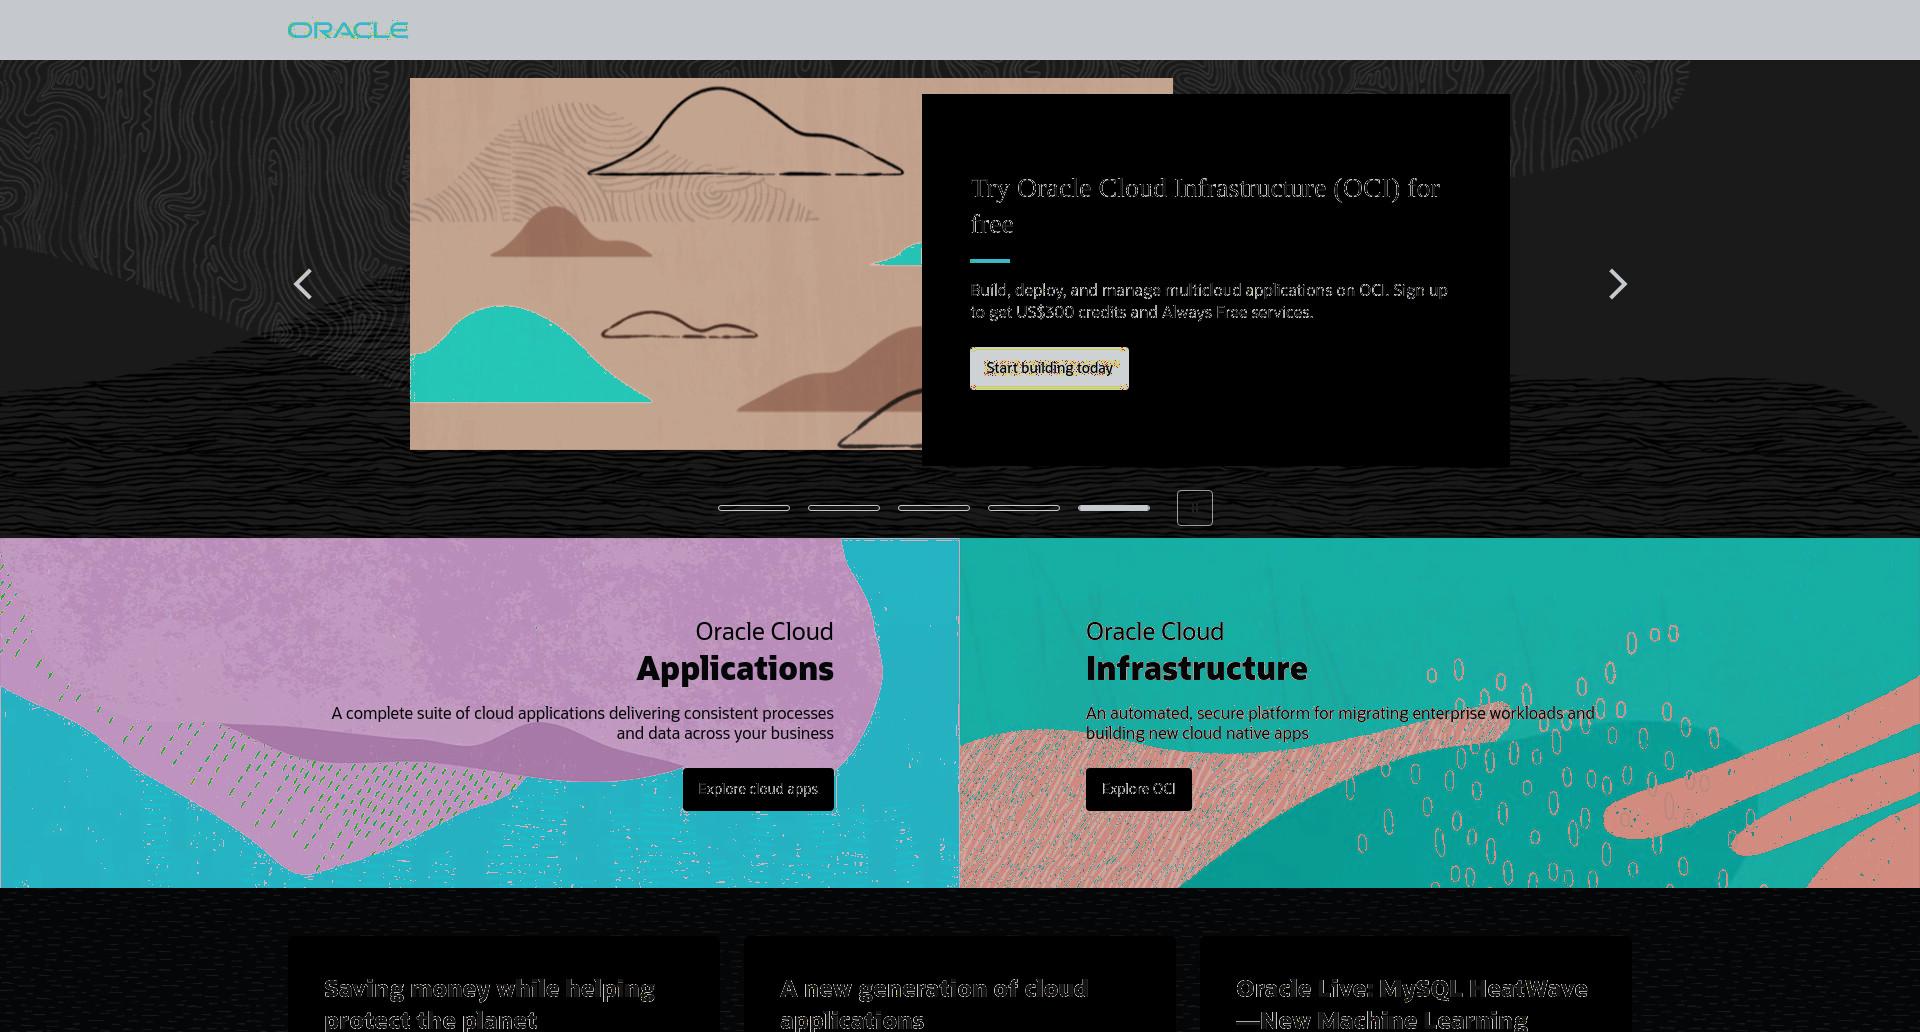Click the Explore cloud apps button
This screenshot has width=1920, height=1032.
click(x=758, y=789)
